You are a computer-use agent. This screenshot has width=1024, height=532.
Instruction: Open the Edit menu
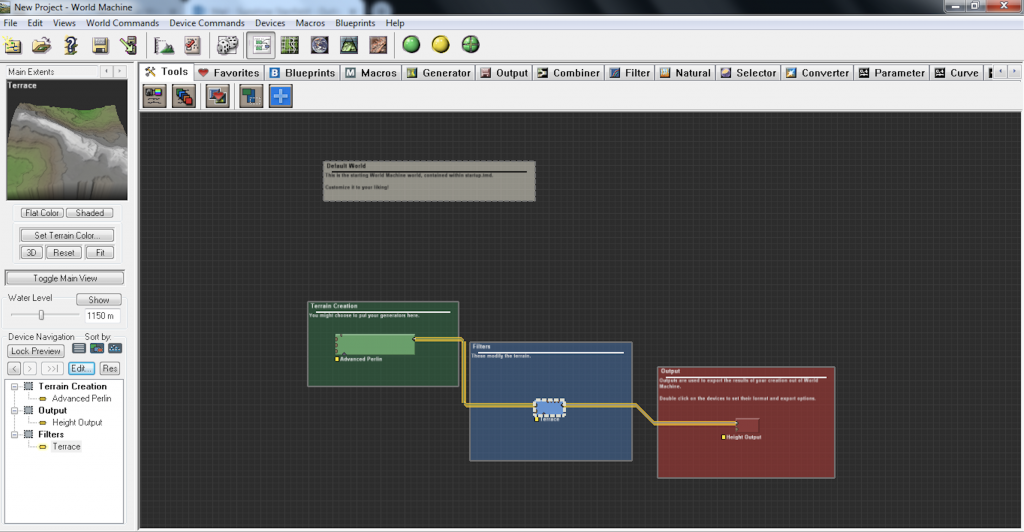[35, 23]
